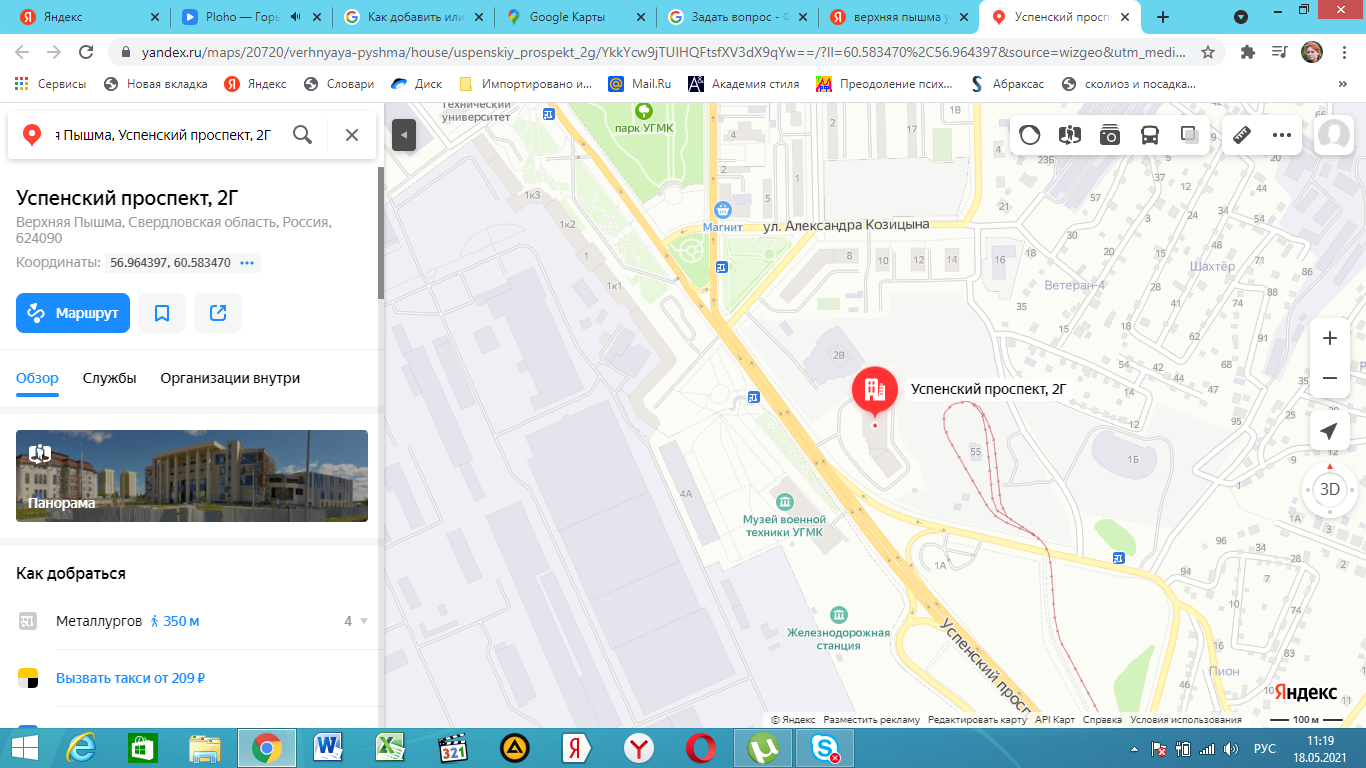Viewport: 1366px width, 768px height.
Task: Click the search magnifier in the Yandex Maps search box
Action: 302,134
